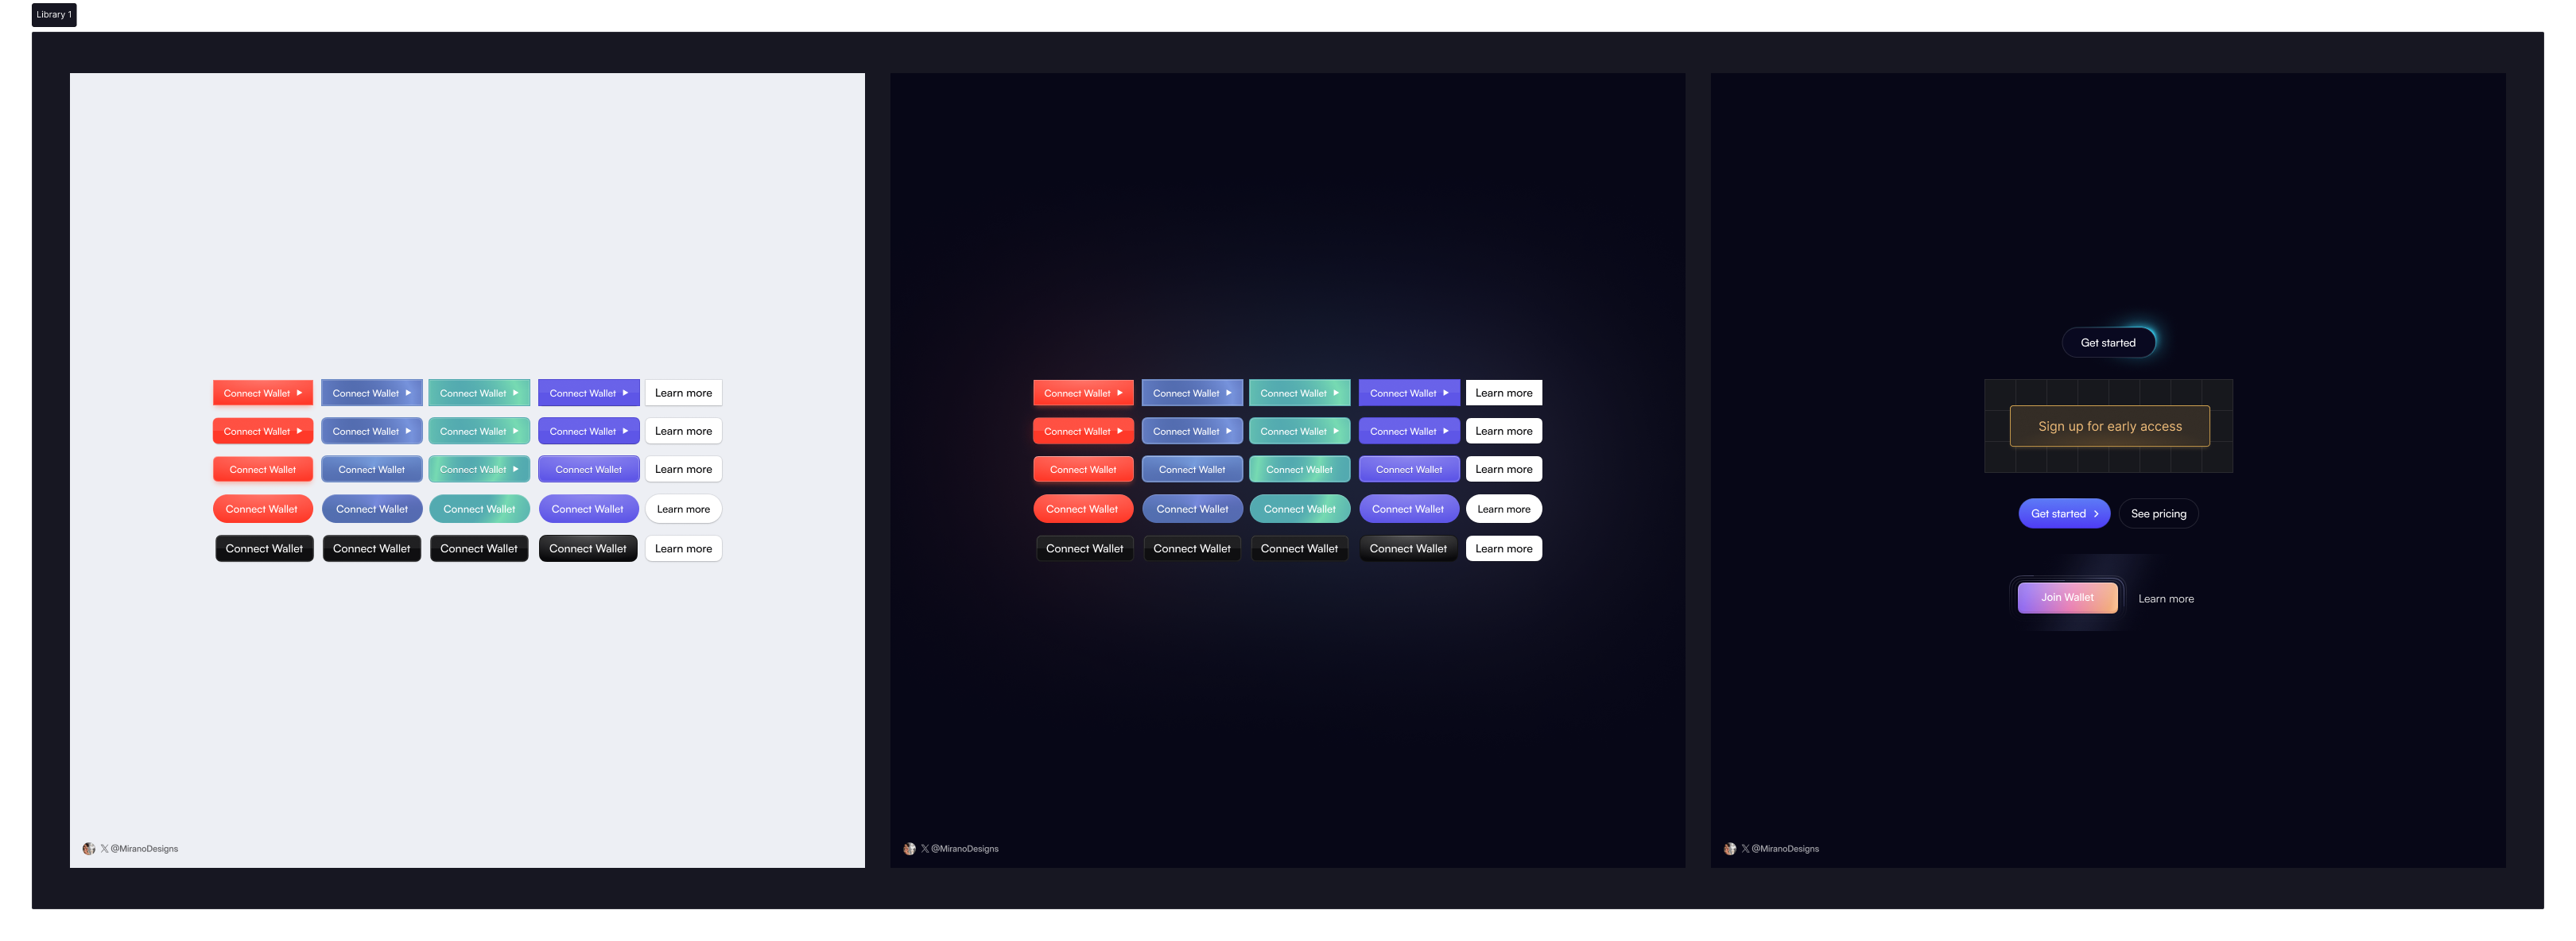Image resolution: width=2576 pixels, height=941 pixels.
Task: Select the Library 1 tab at top left
Action: pyautogui.click(x=54, y=14)
